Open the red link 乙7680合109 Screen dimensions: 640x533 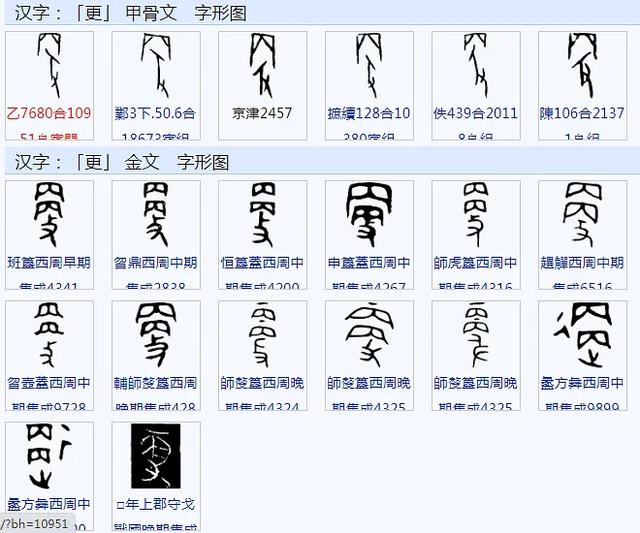[x=49, y=113]
